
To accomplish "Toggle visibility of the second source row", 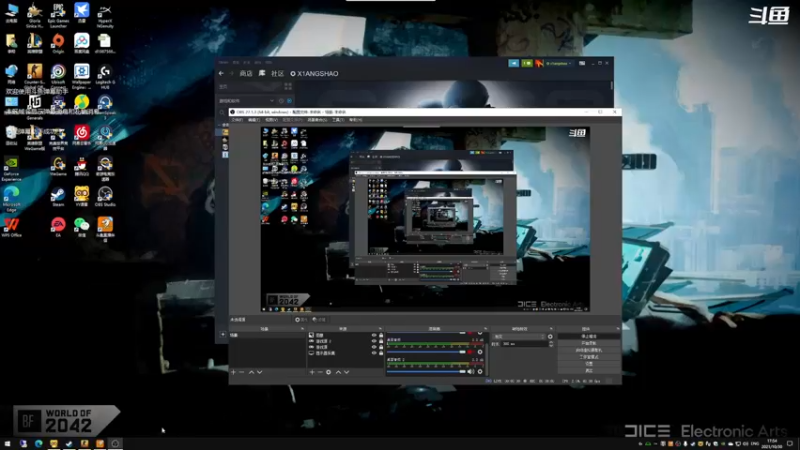I will 374,341.
